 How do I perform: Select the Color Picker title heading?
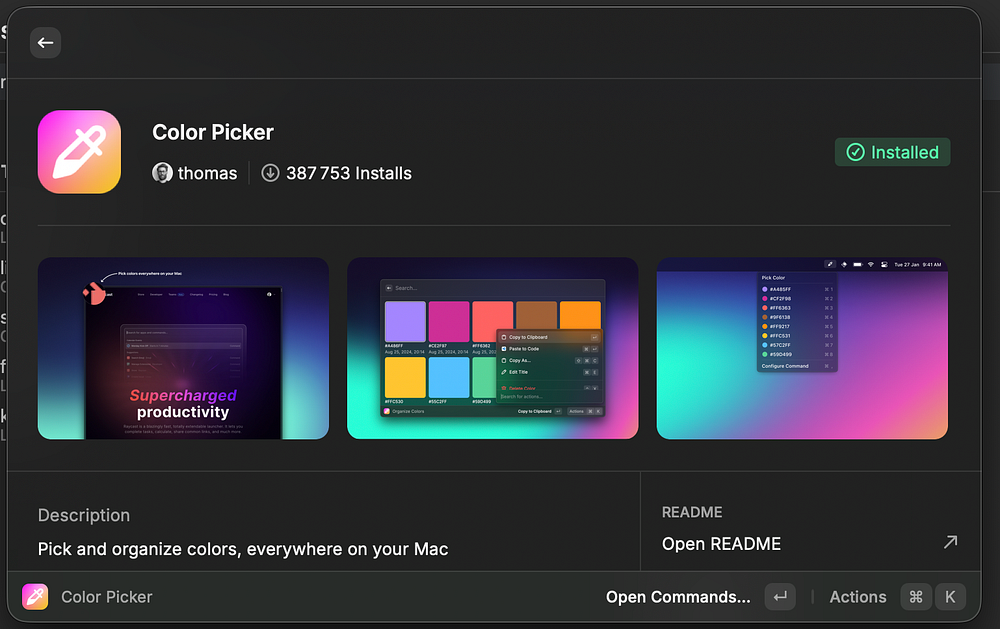coord(213,133)
